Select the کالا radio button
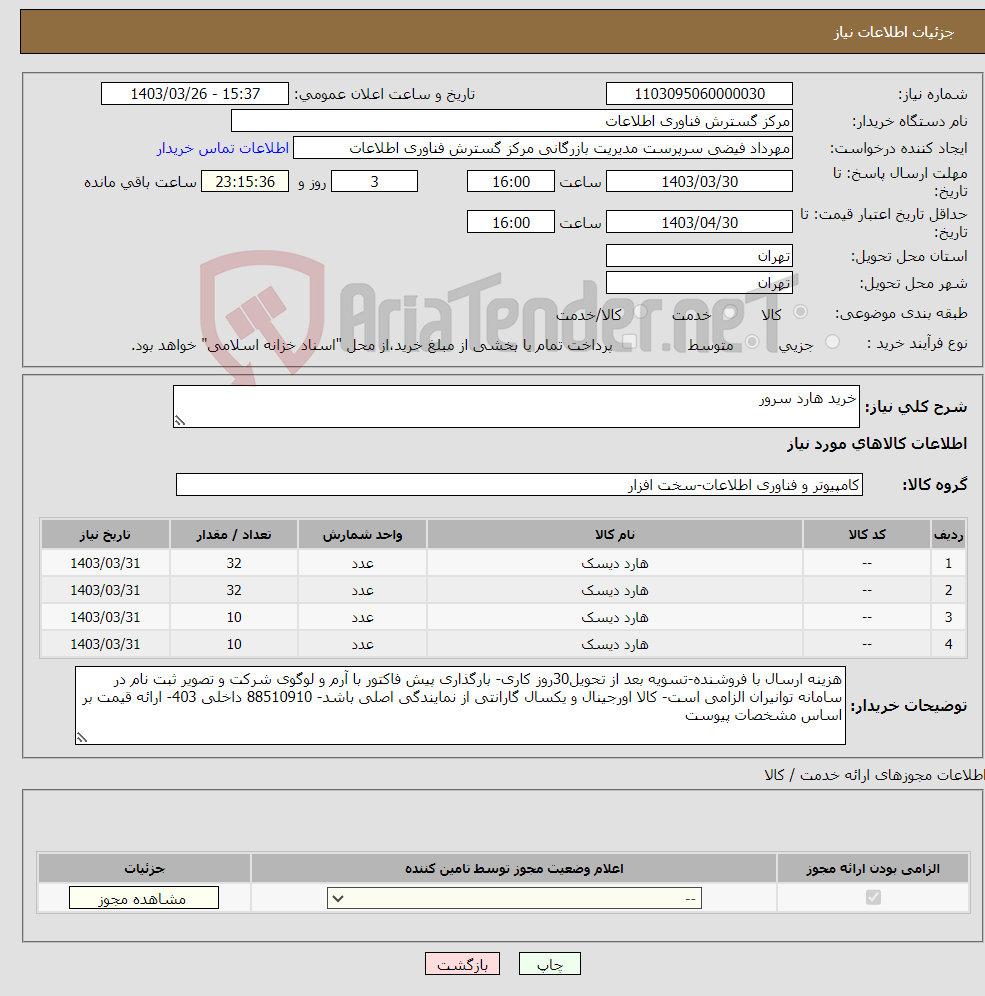 click(800, 312)
